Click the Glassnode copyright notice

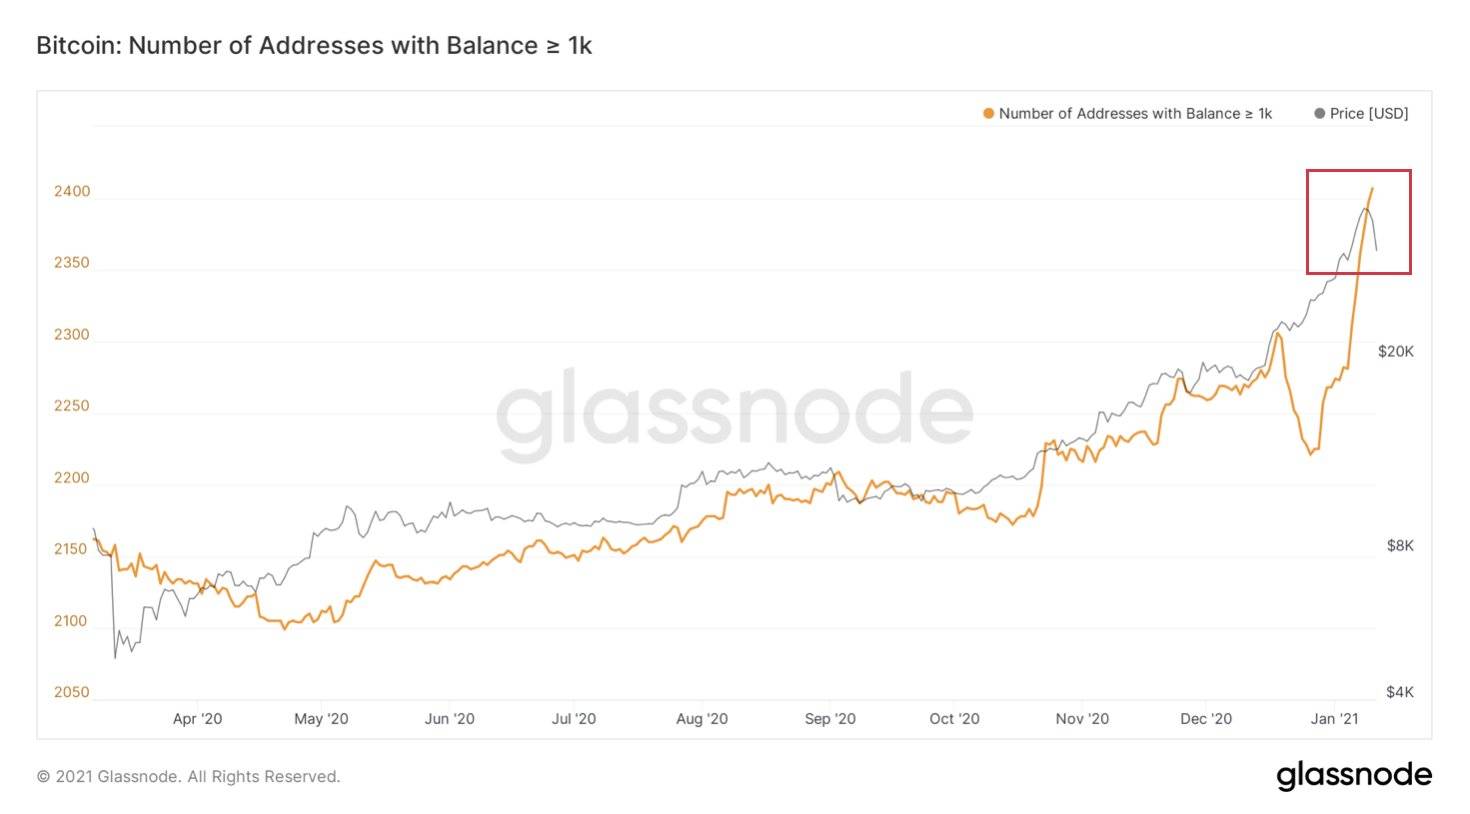pos(188,777)
